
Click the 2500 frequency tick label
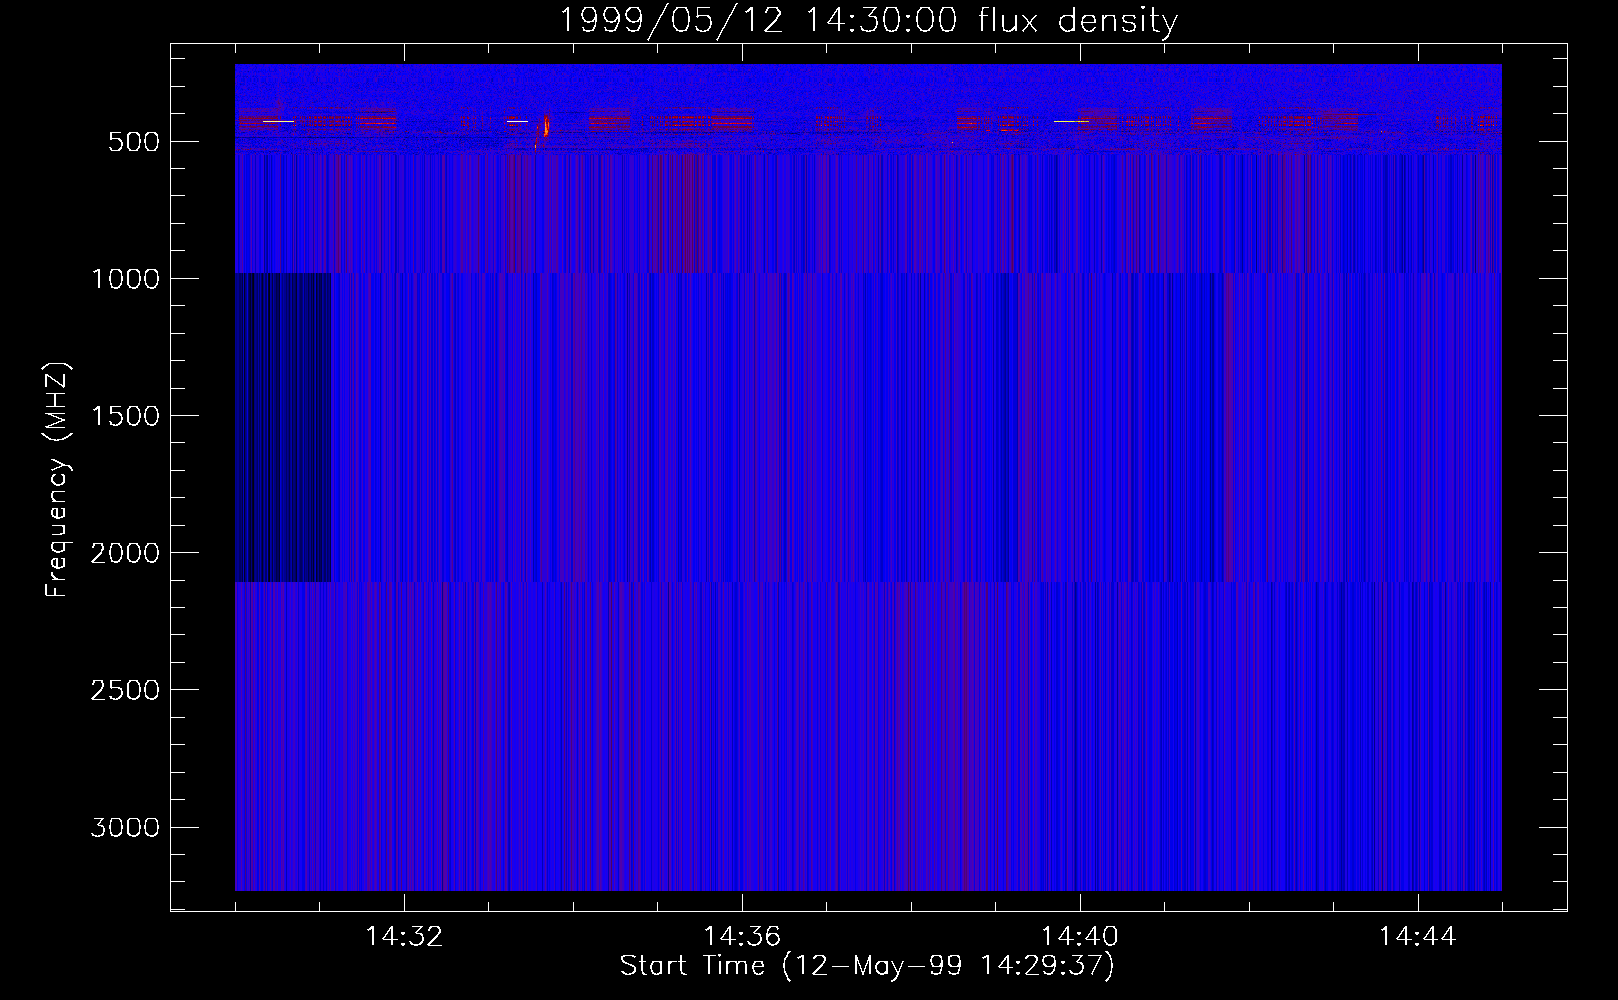click(x=125, y=690)
